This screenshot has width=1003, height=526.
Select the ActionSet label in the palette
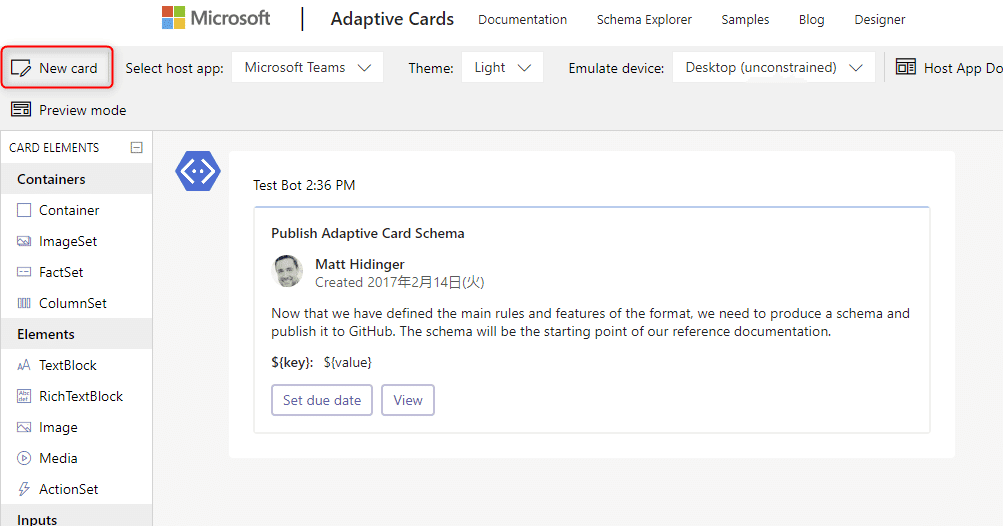click(68, 489)
